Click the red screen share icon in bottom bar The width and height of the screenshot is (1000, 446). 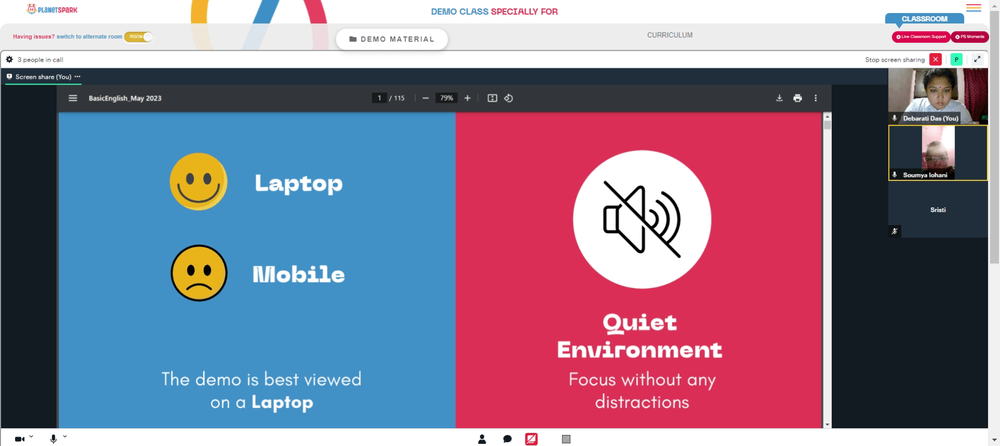coord(531,439)
